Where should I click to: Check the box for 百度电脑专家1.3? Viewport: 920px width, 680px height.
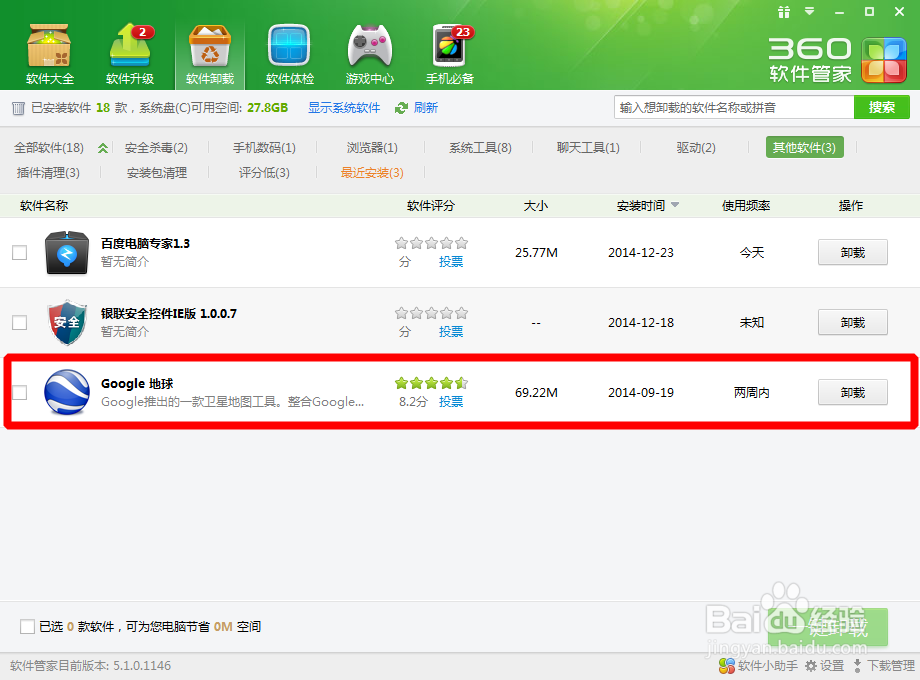(19, 252)
